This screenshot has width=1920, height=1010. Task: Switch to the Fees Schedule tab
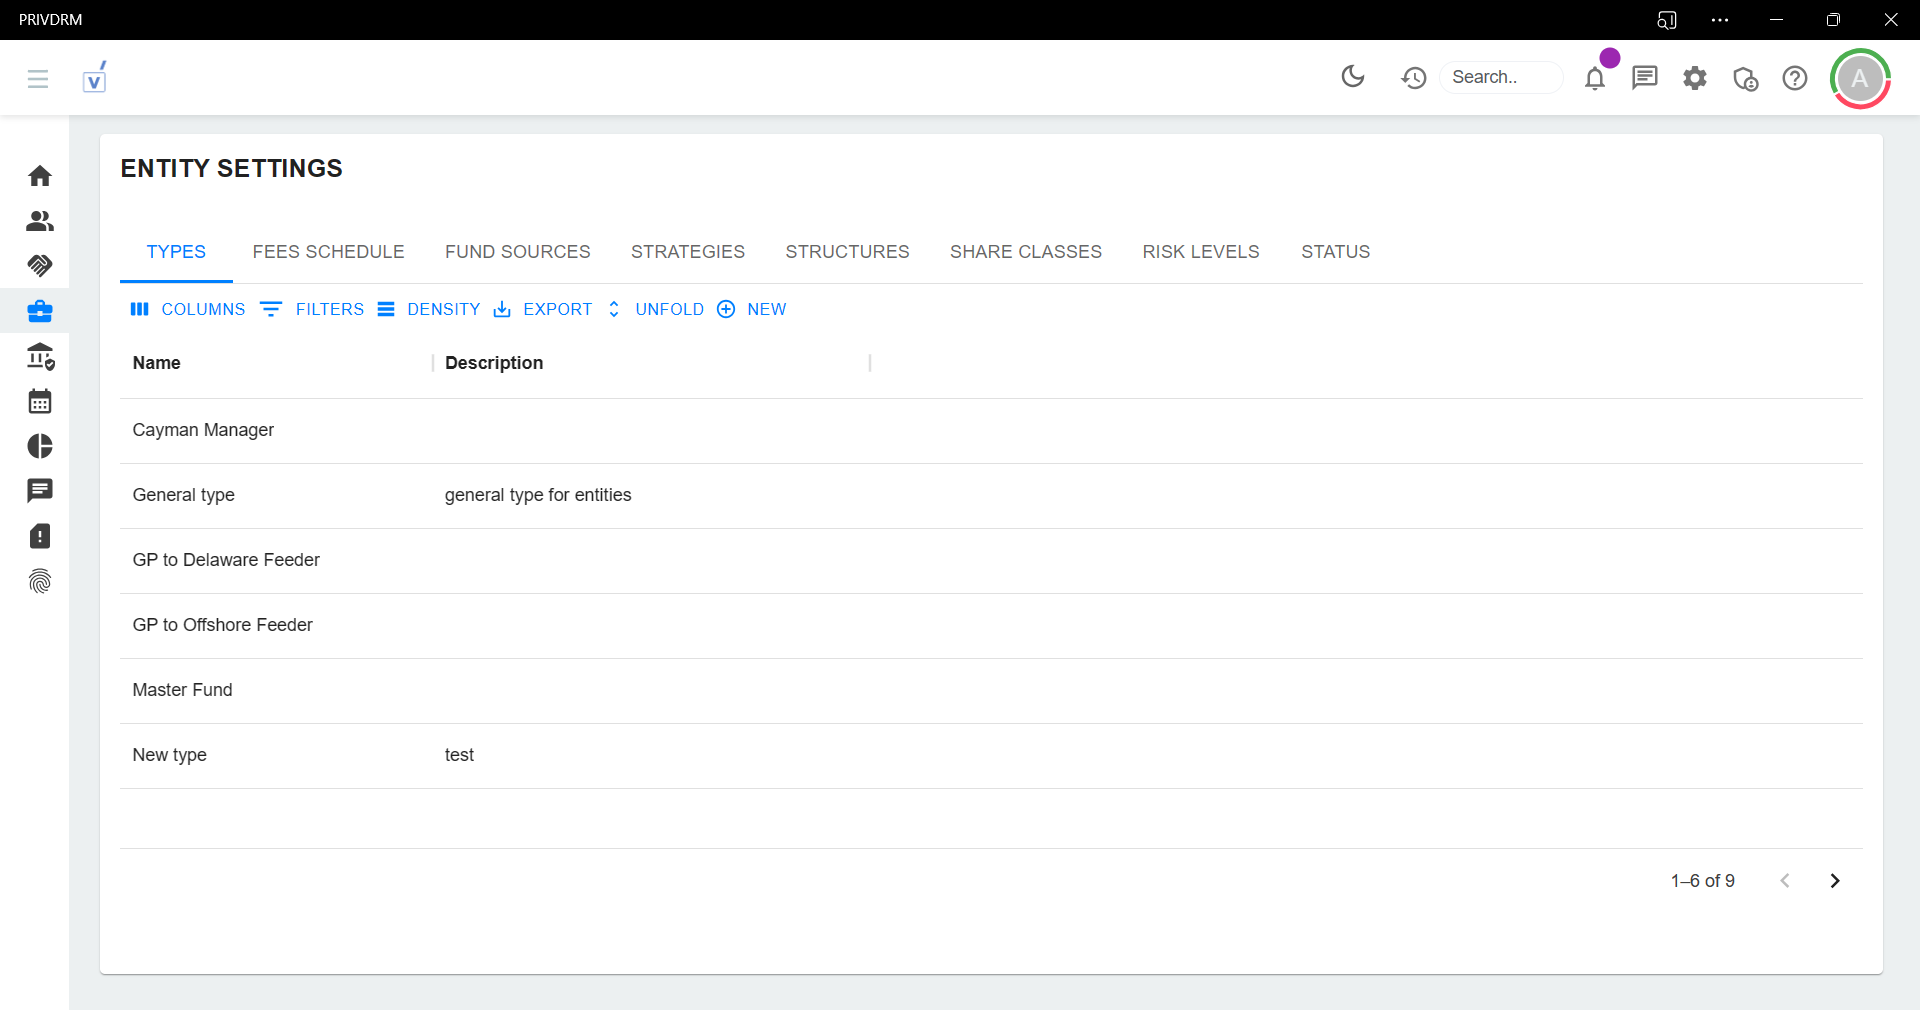pos(328,252)
